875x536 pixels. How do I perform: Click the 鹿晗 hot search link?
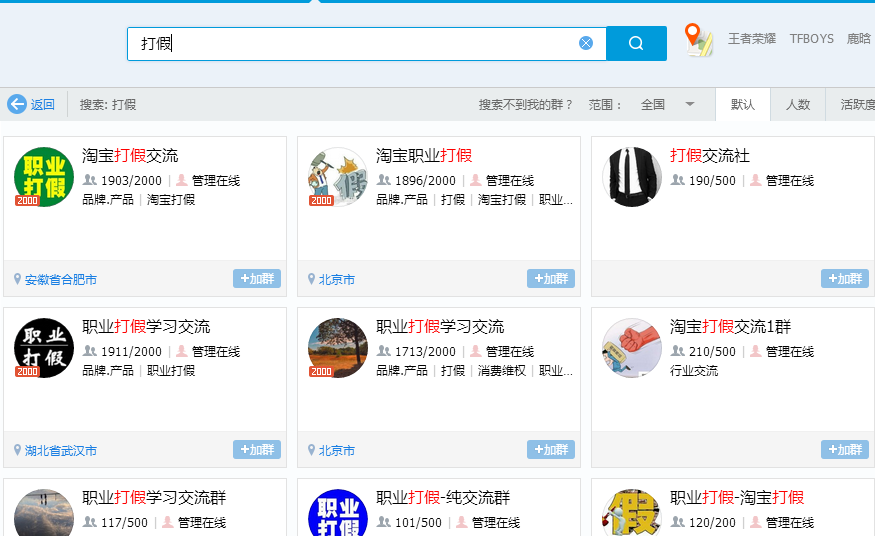point(859,38)
